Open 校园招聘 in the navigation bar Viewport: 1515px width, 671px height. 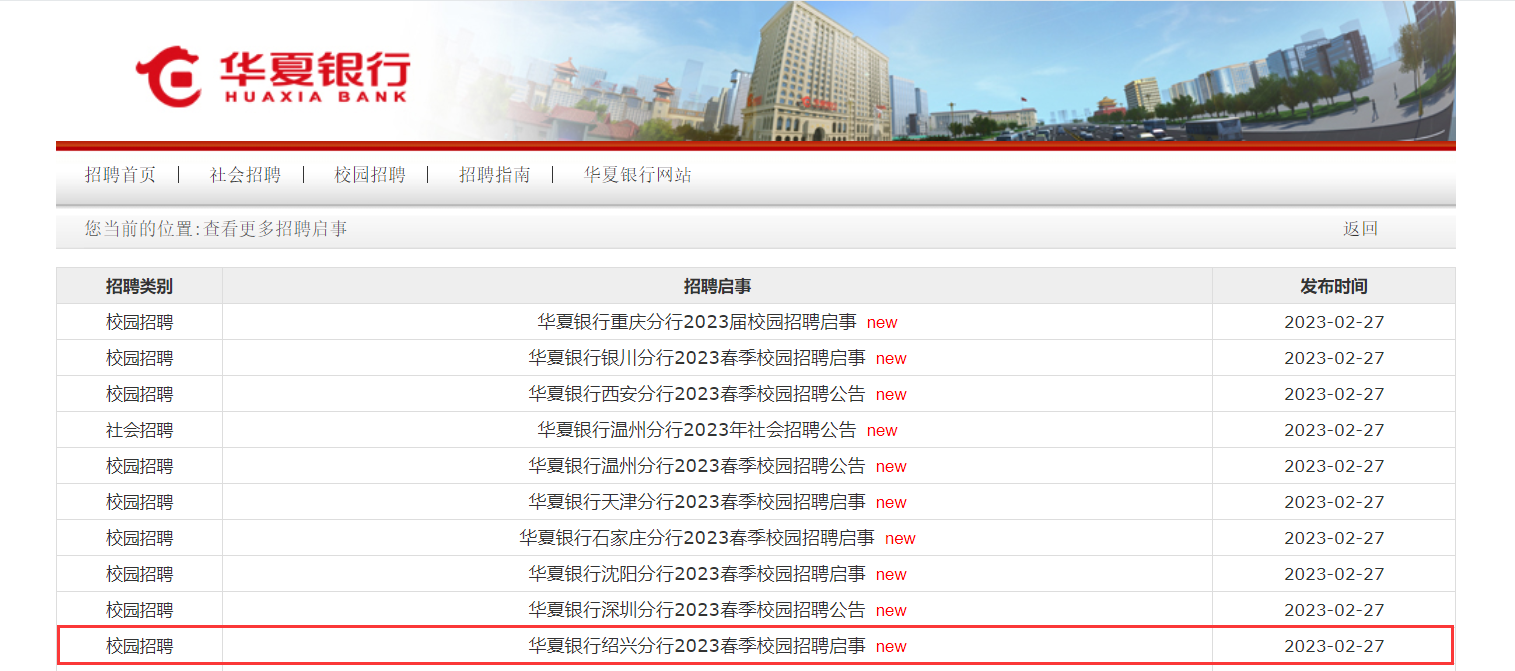(370, 175)
